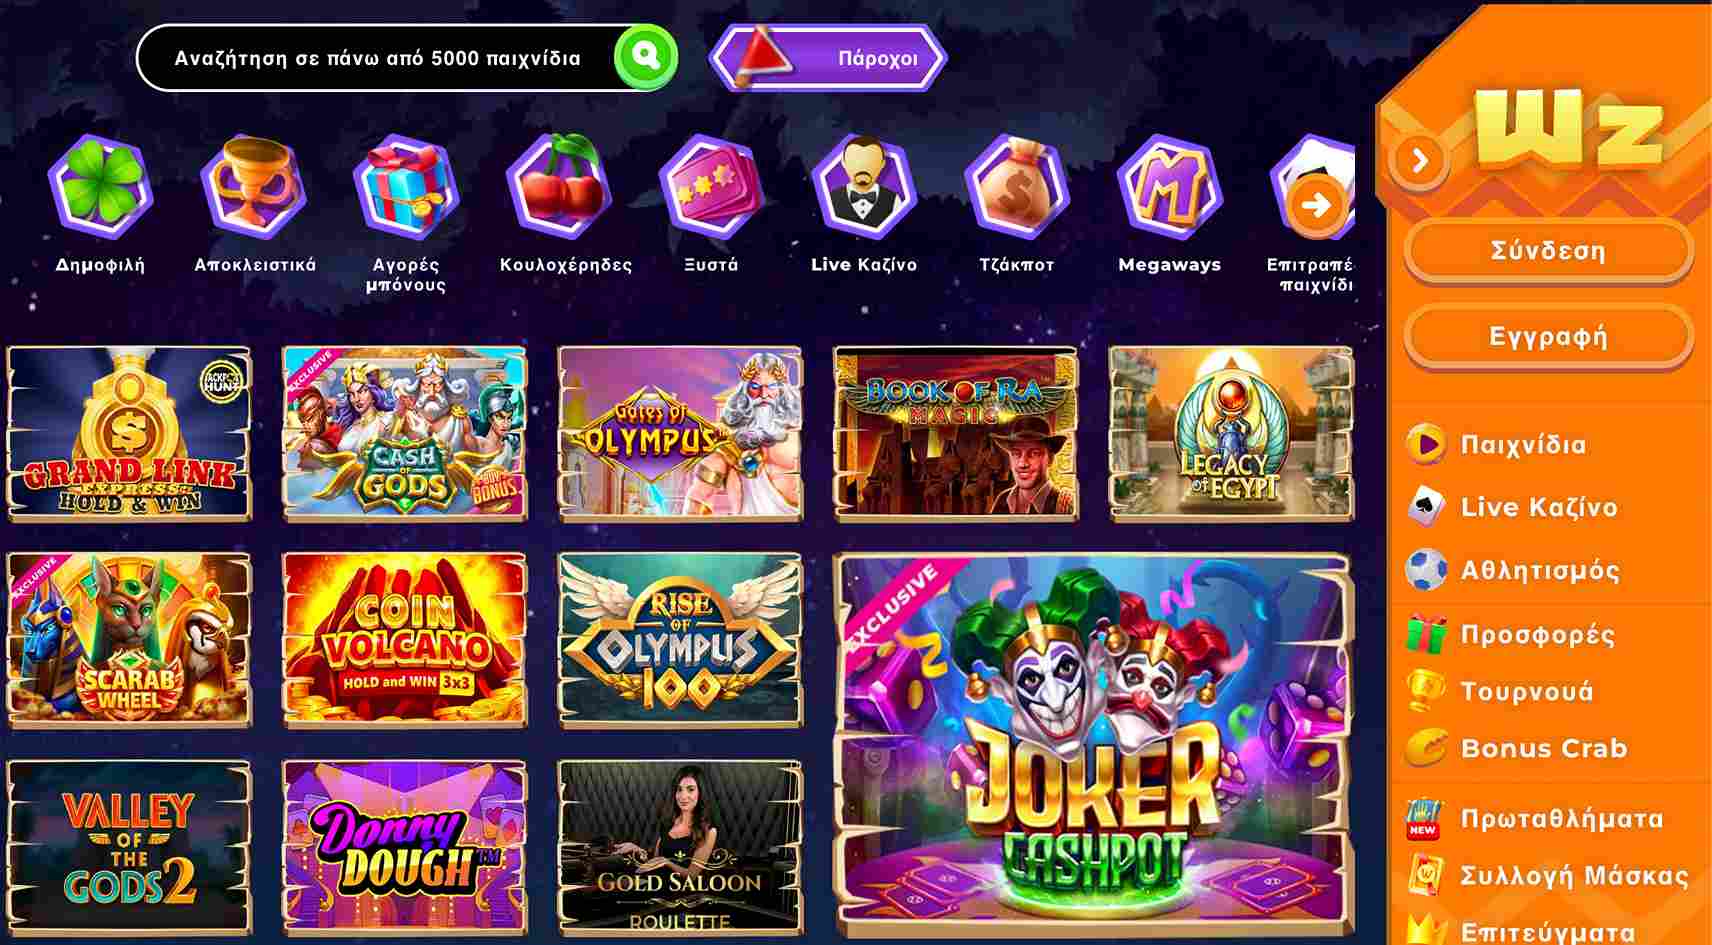The width and height of the screenshot is (1712, 945).
Task: Click the green search magnifier button
Action: pos(646,56)
